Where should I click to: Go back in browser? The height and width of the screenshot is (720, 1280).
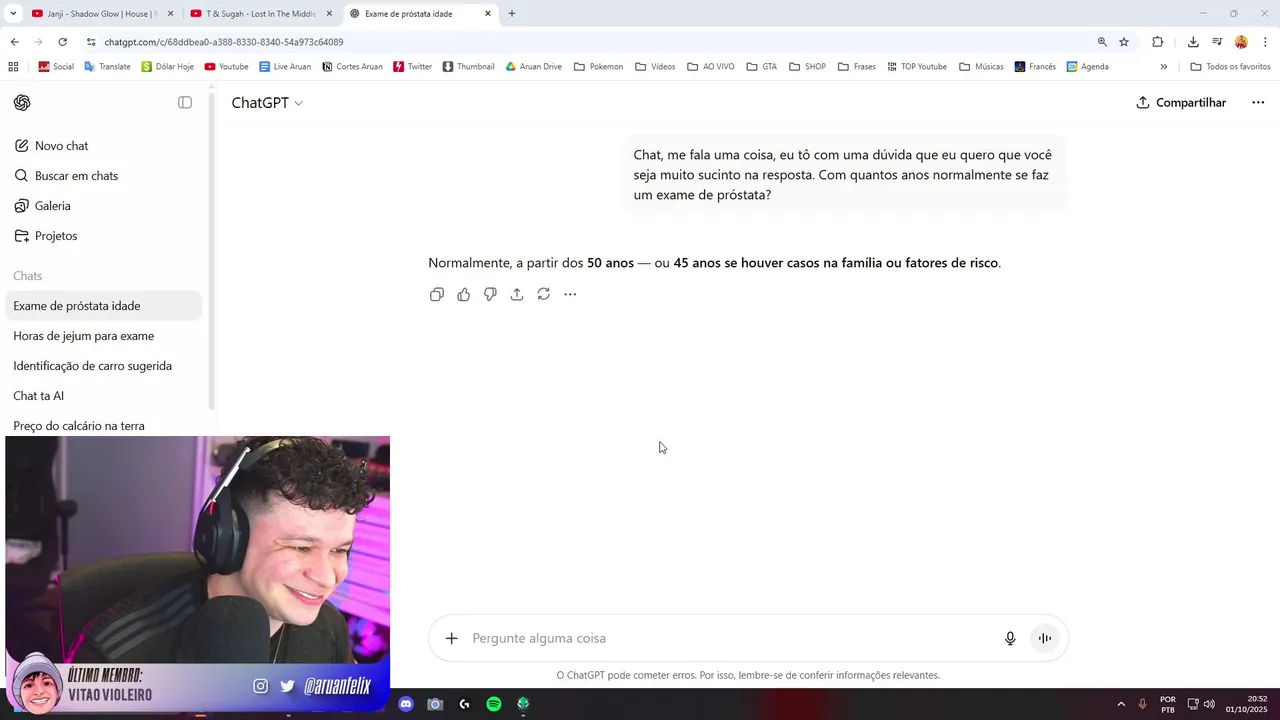coord(14,42)
